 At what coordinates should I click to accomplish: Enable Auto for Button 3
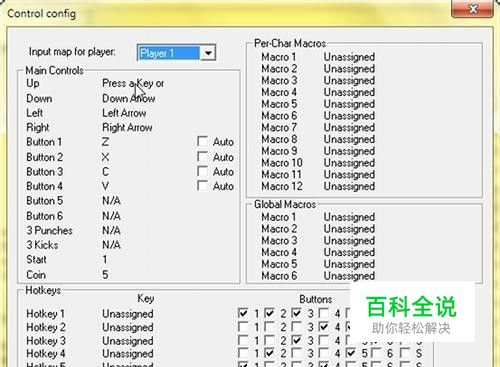click(x=202, y=171)
